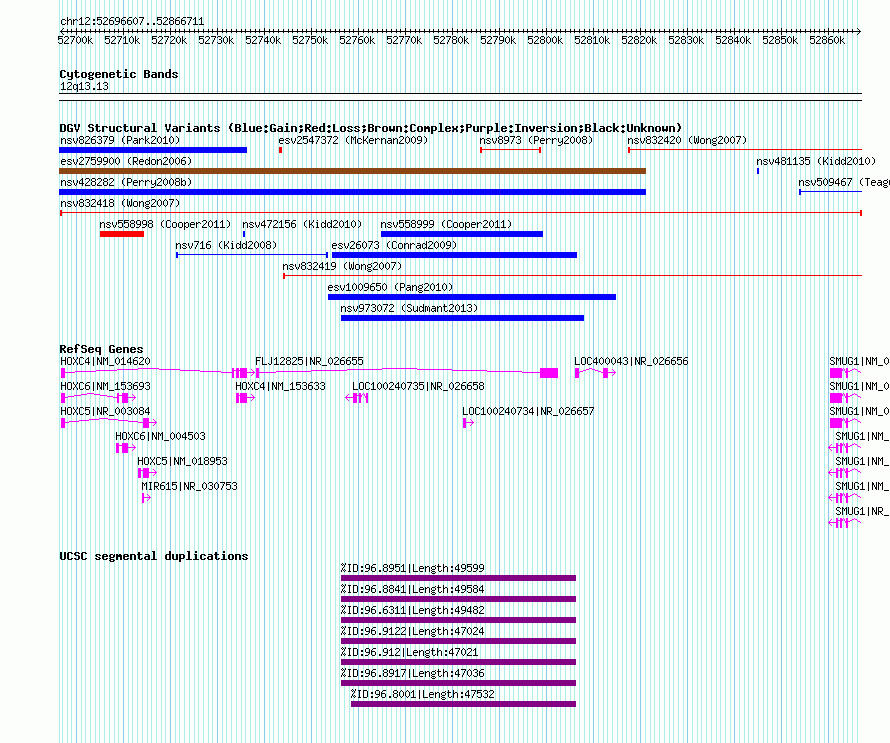890x743 pixels.
Task: Click the 12q13.13 band label
Action: 84,86
